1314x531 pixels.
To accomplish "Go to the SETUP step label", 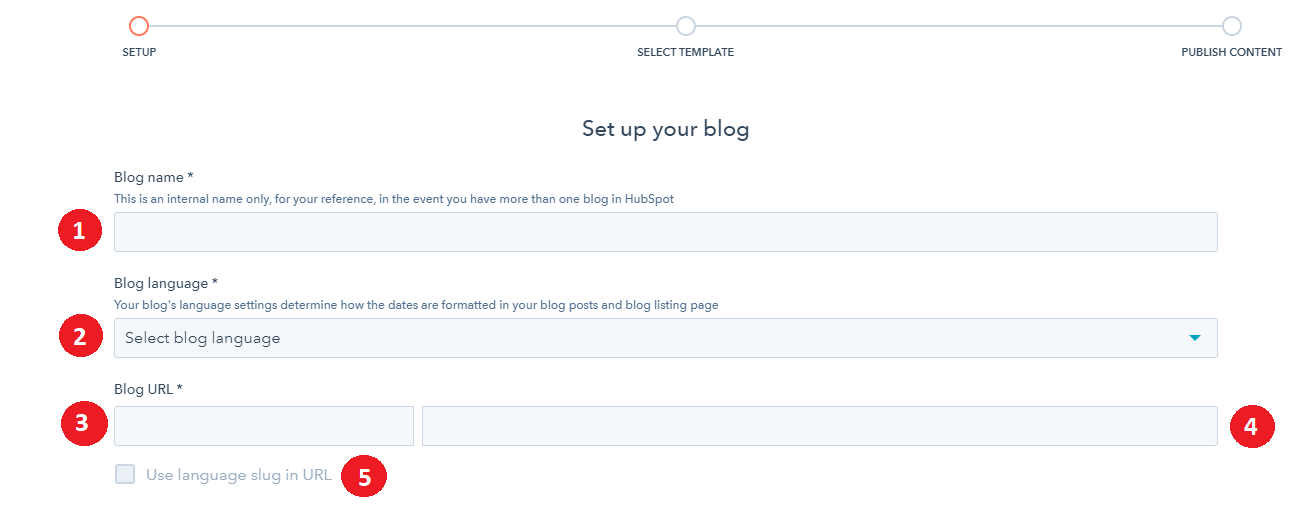I will pyautogui.click(x=139, y=52).
